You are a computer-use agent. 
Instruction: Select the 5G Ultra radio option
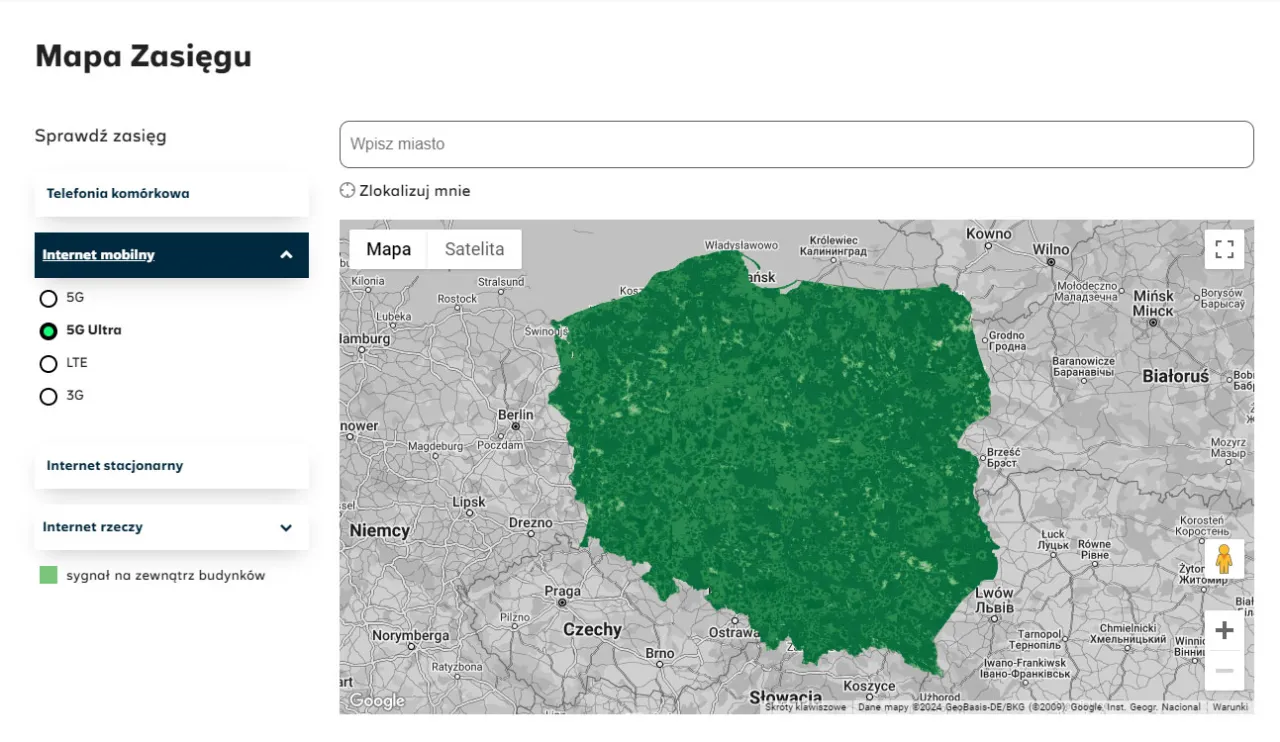[x=48, y=331]
